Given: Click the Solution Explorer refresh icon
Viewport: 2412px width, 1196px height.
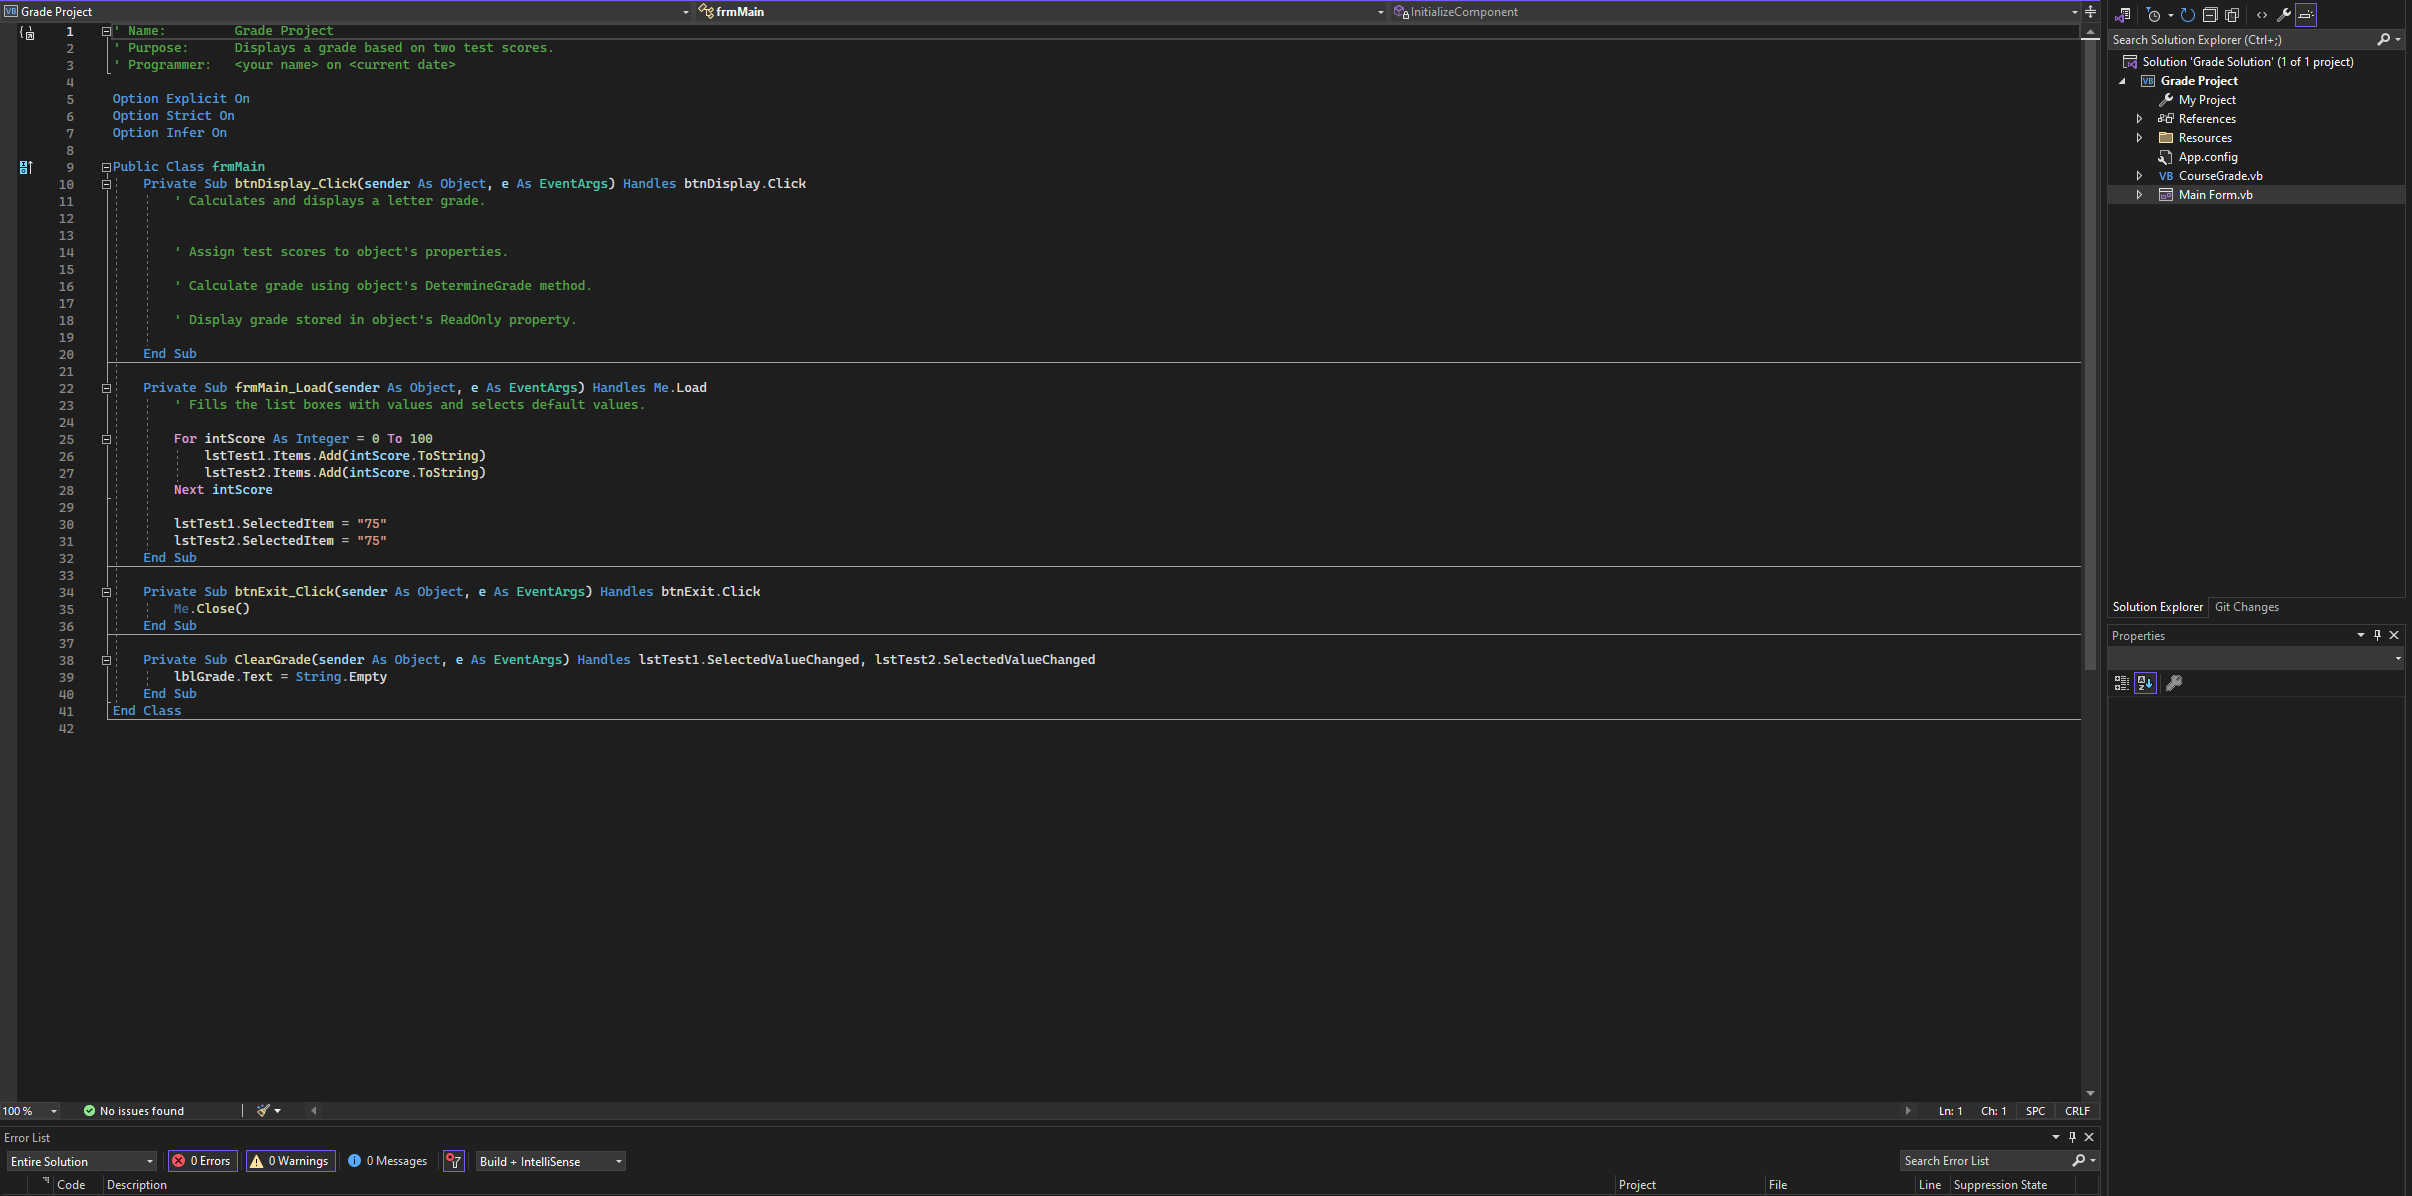Looking at the screenshot, I should point(2188,14).
